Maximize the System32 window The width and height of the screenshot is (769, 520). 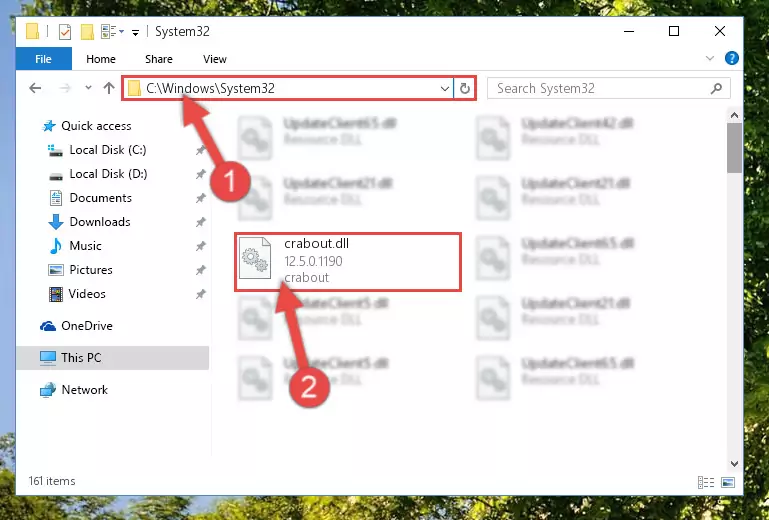pyautogui.click(x=674, y=31)
